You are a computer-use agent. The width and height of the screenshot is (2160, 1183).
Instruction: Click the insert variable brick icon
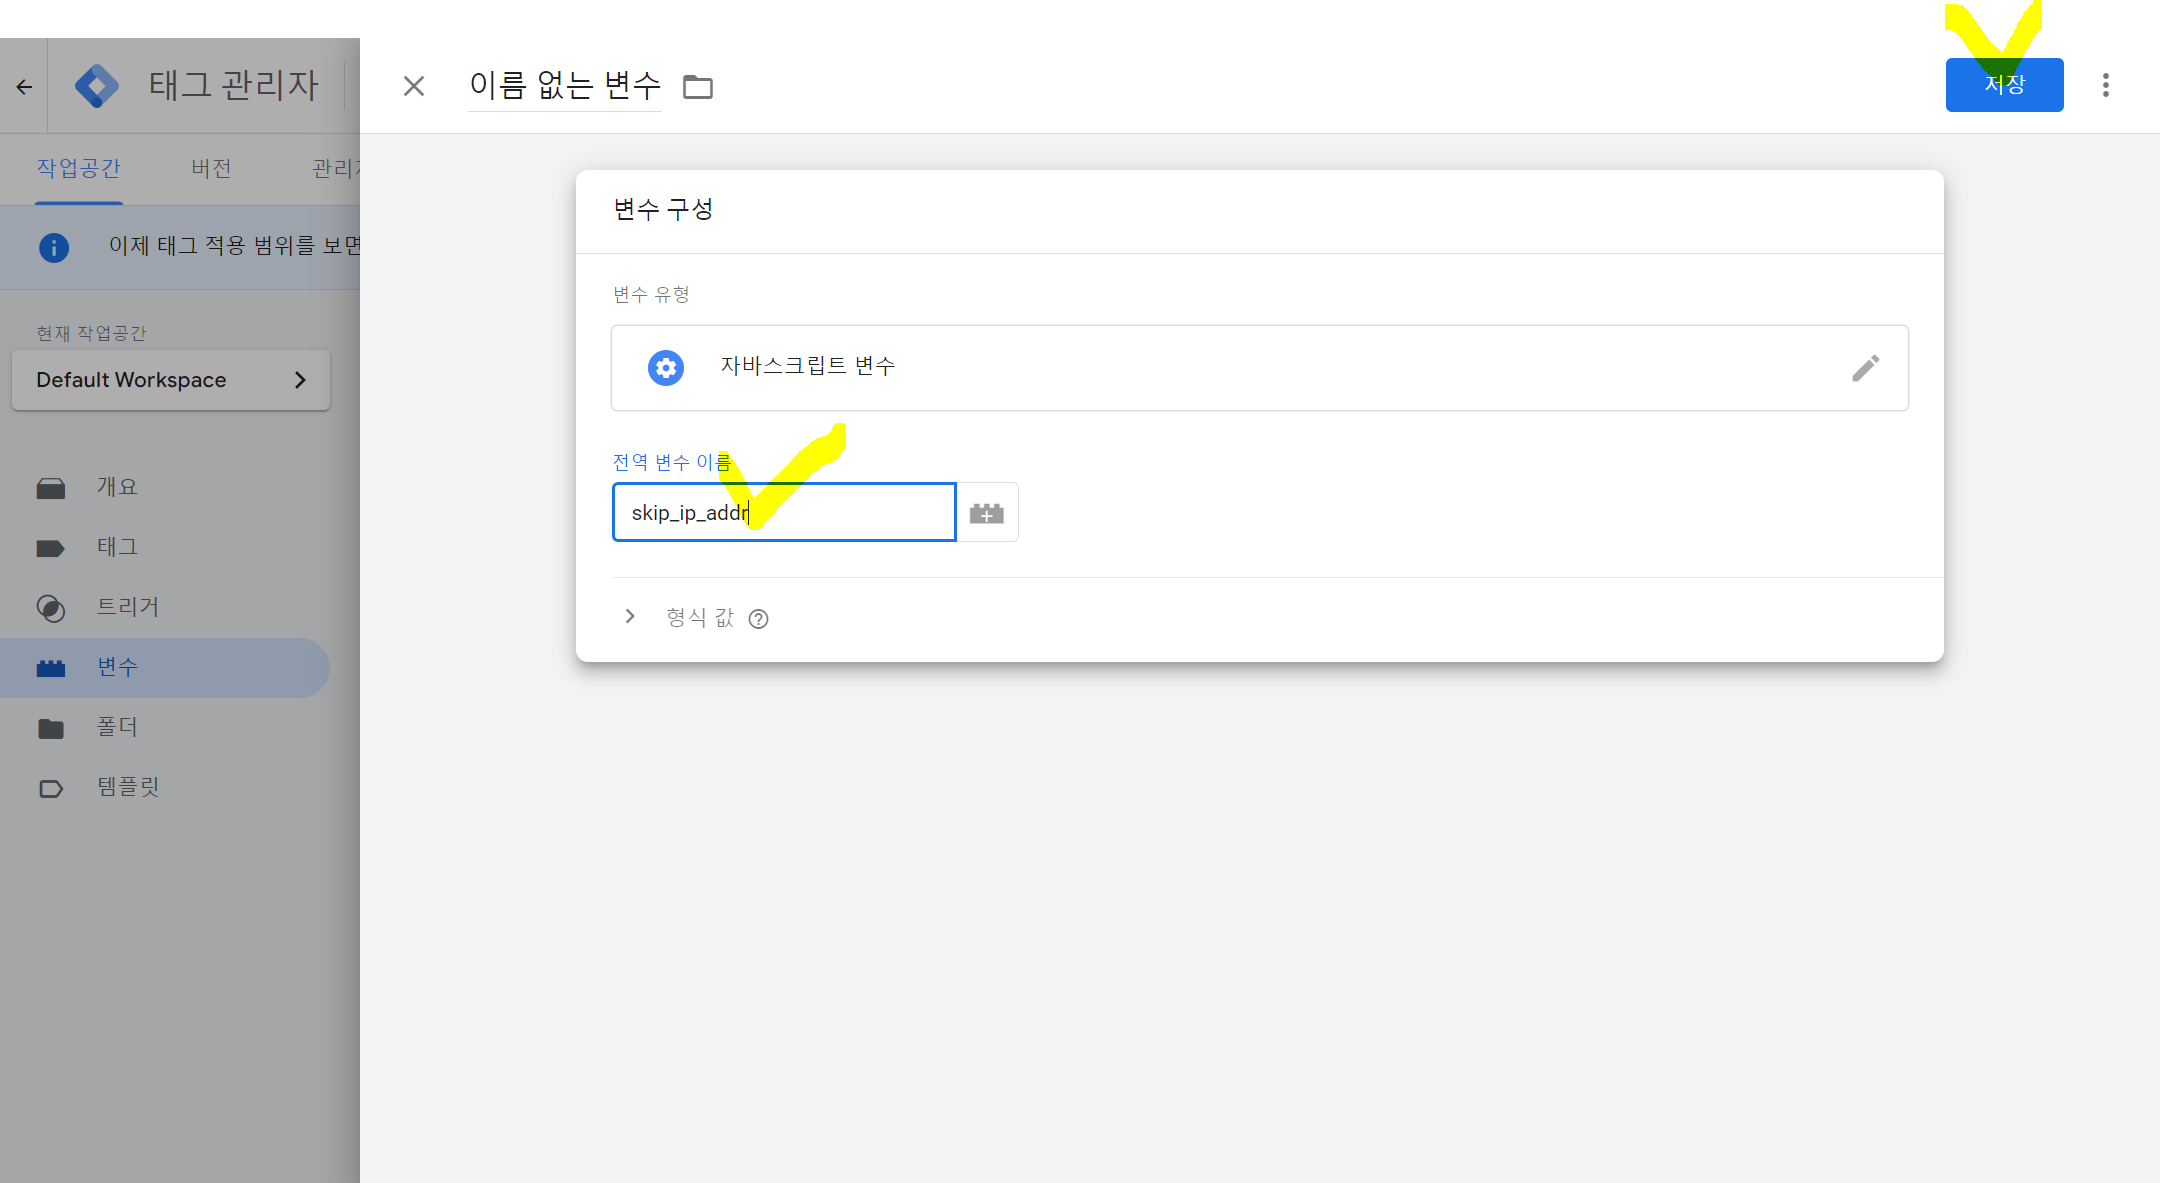[x=987, y=513]
